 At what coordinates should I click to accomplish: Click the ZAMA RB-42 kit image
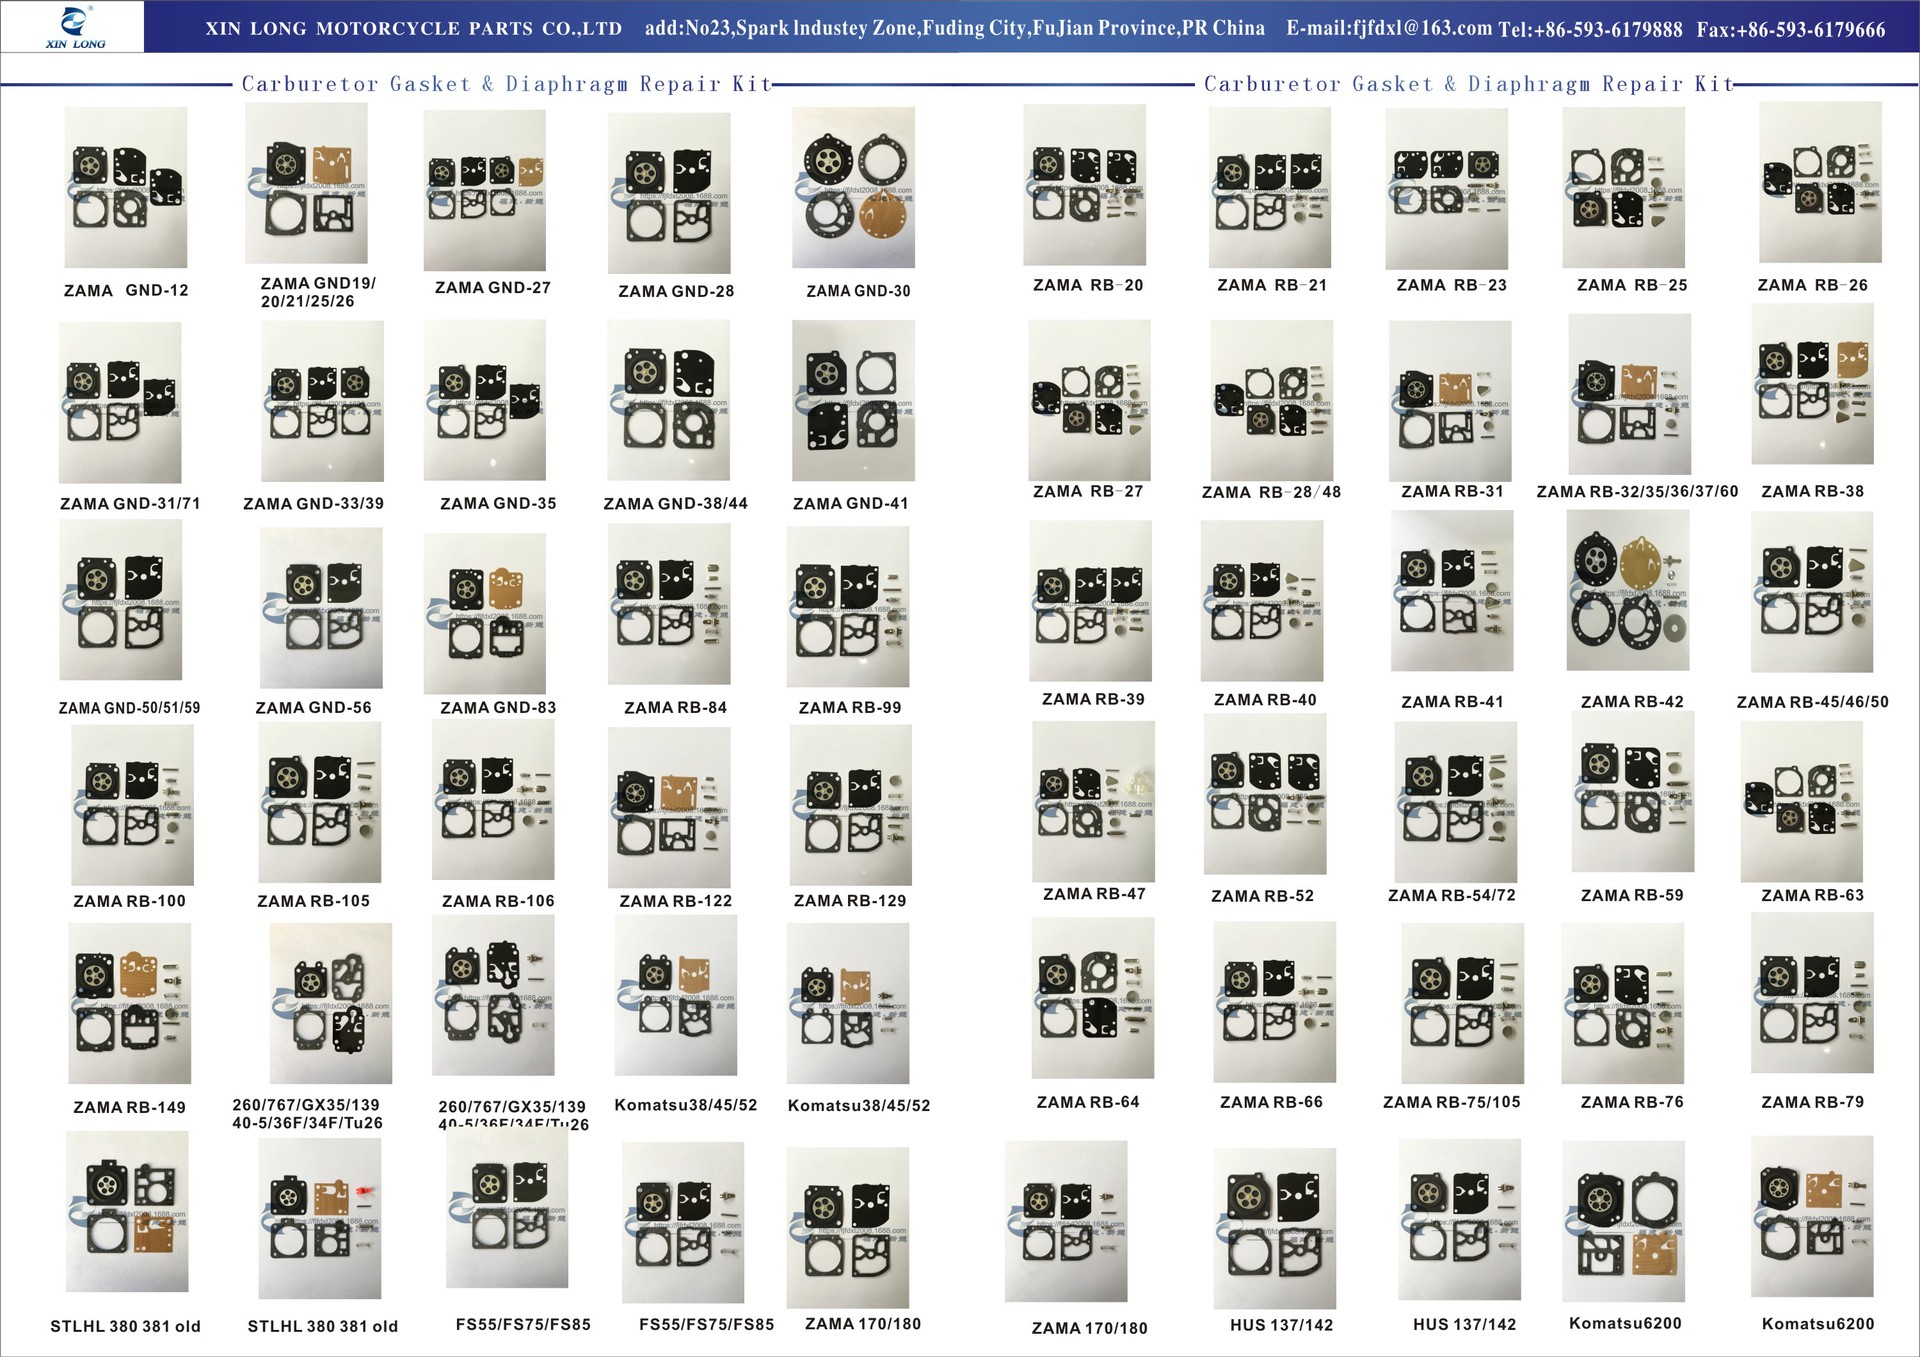[x=1628, y=591]
